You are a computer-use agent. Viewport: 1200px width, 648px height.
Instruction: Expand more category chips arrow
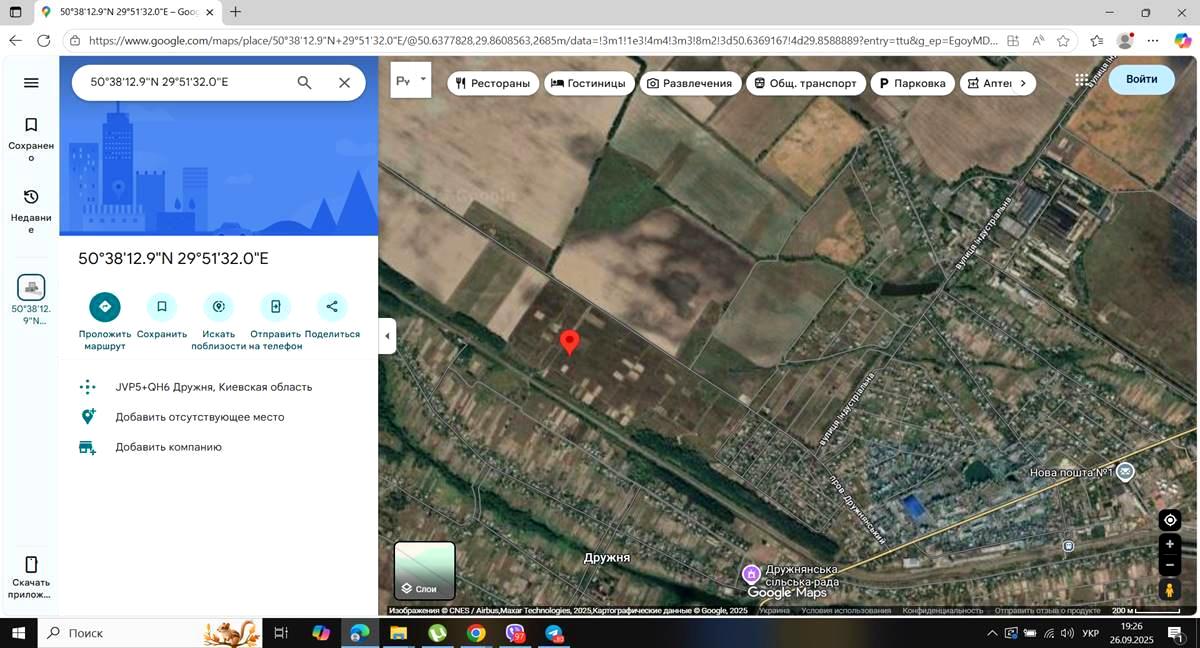(x=1022, y=84)
